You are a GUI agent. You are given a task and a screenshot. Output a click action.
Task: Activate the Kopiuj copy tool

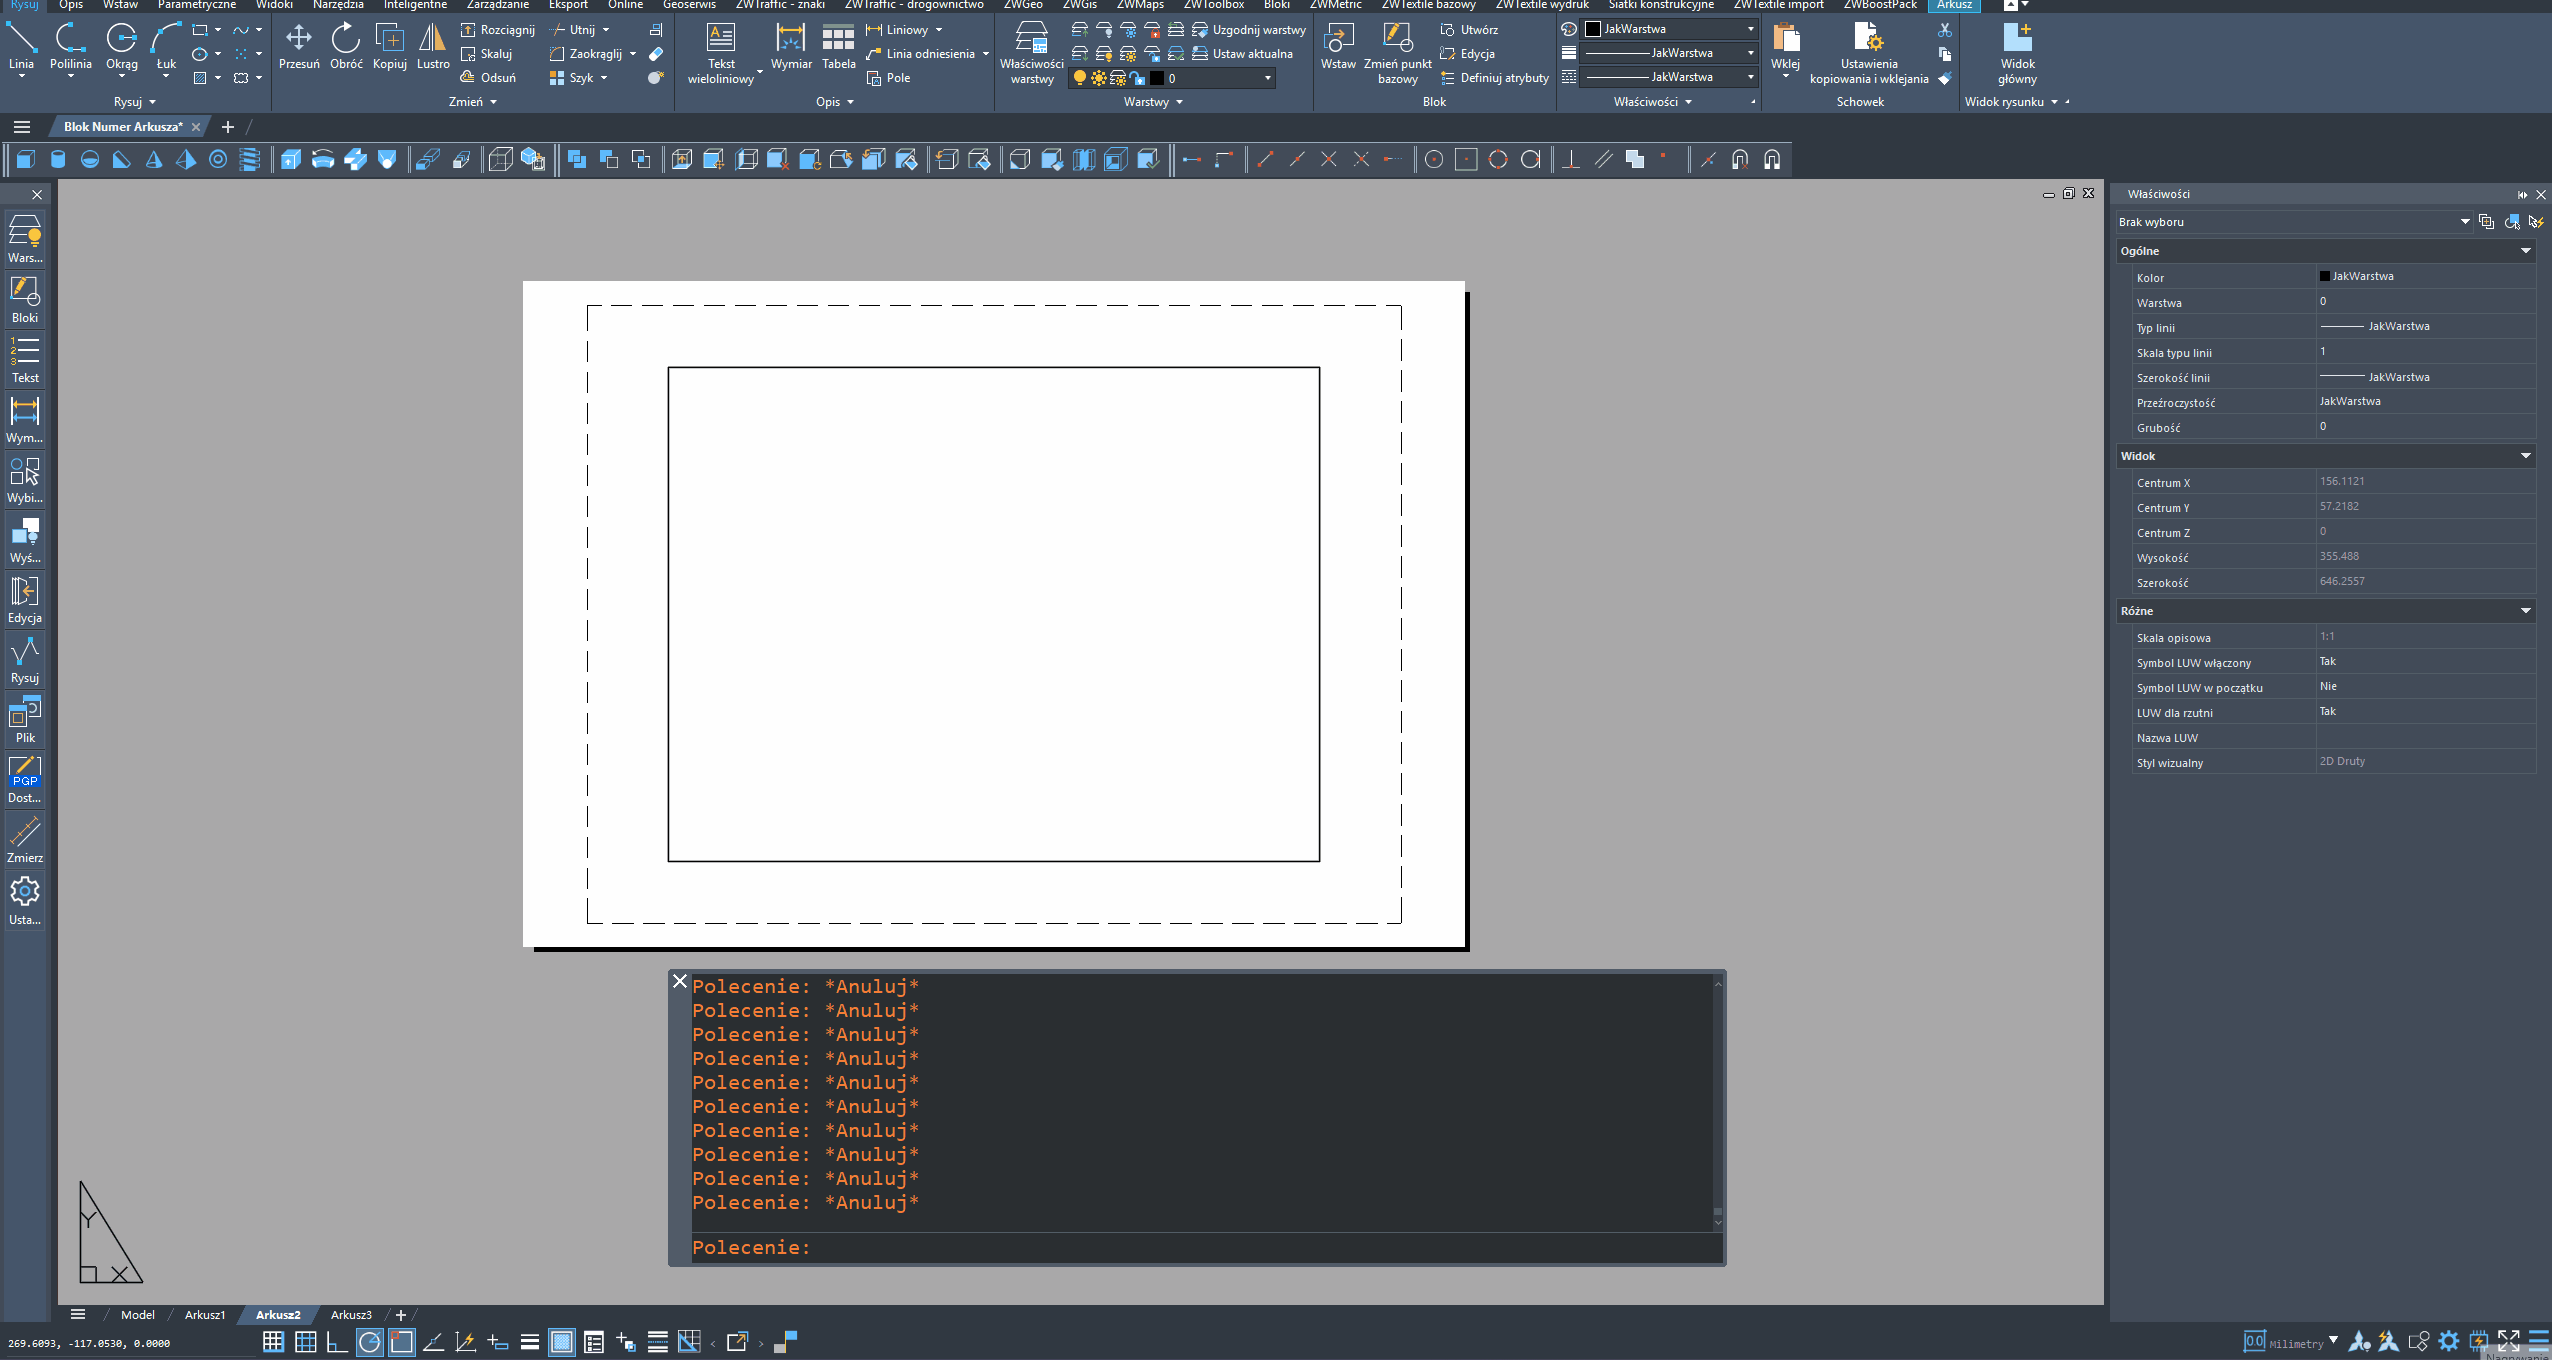tap(389, 46)
